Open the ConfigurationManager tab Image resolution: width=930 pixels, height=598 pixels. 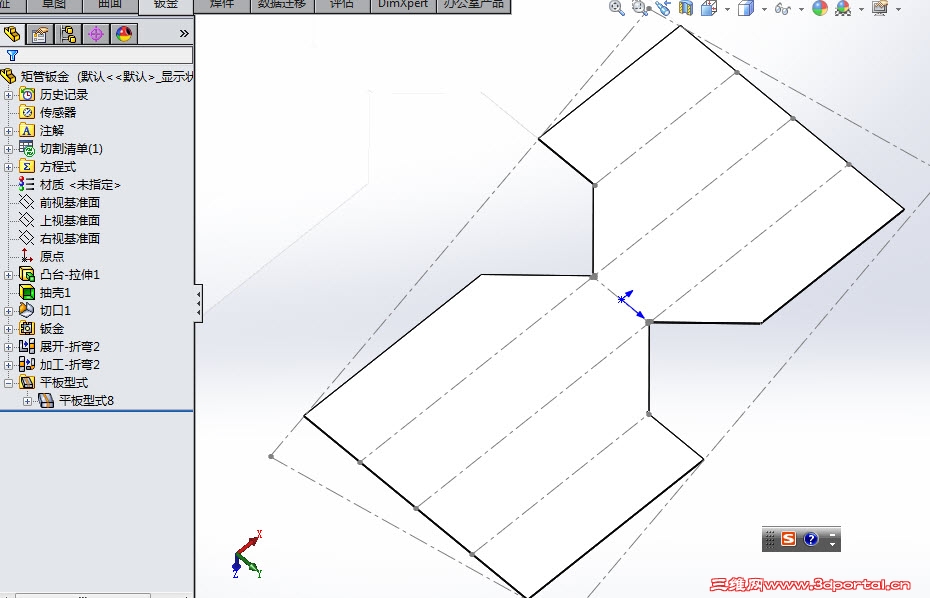coord(68,34)
